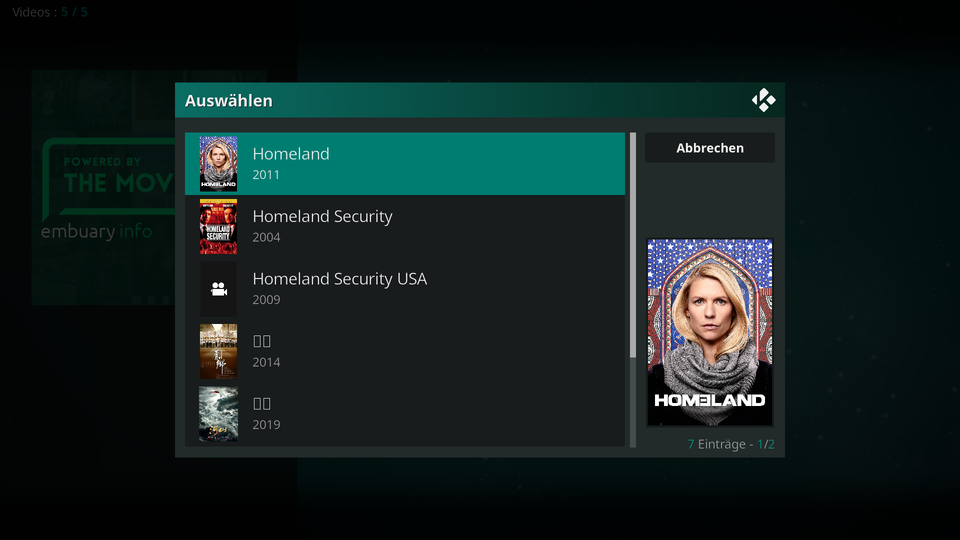Click the 2014 entry poster thumbnail
Screen dimensions: 960x540
click(x=219, y=351)
